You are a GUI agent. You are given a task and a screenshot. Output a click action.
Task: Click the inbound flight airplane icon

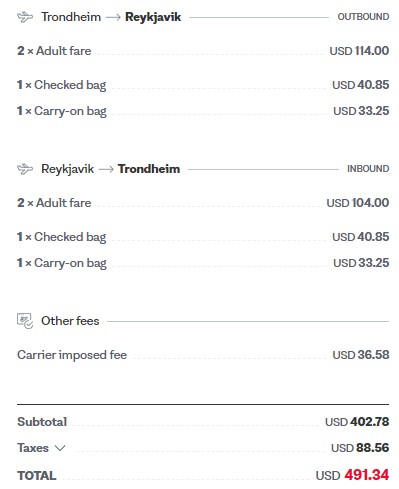(x=25, y=169)
